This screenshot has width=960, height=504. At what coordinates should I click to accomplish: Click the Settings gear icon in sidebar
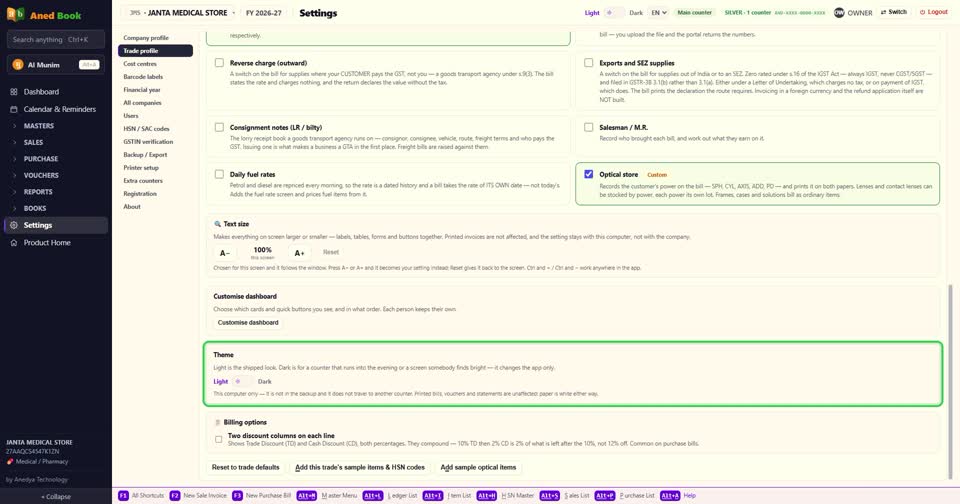click(14, 225)
